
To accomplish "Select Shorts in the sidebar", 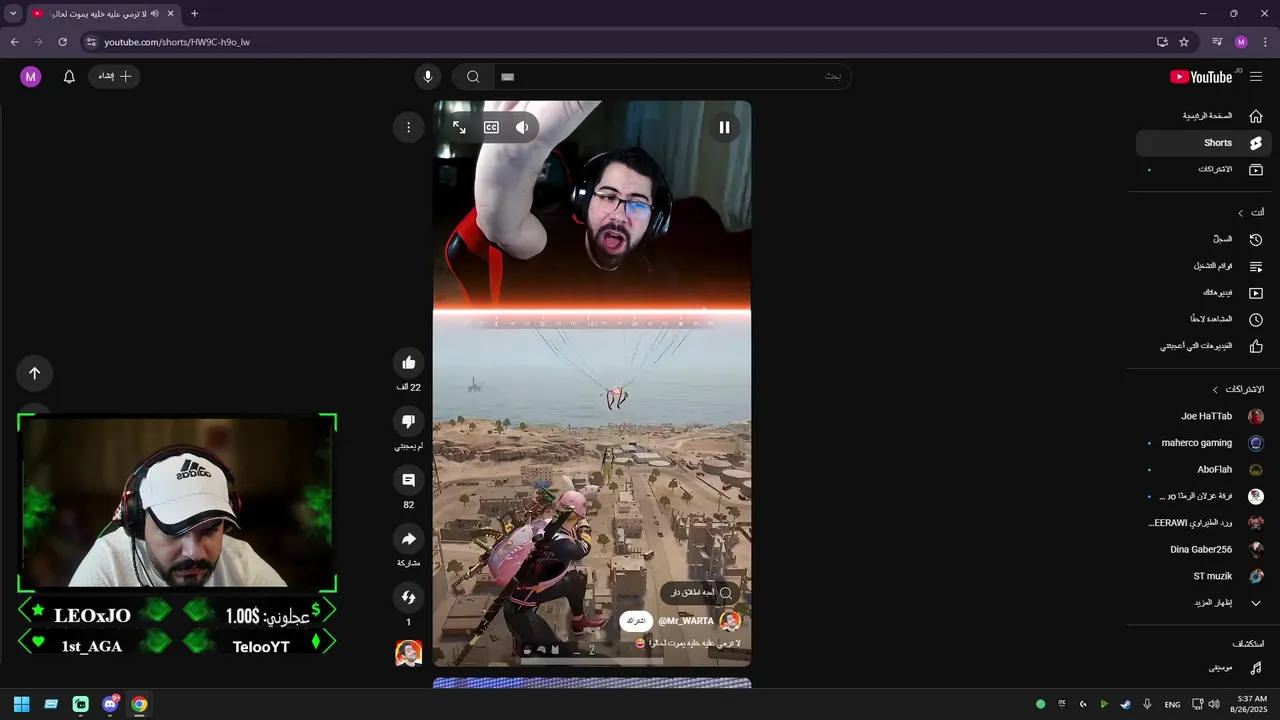I will [x=1204, y=143].
